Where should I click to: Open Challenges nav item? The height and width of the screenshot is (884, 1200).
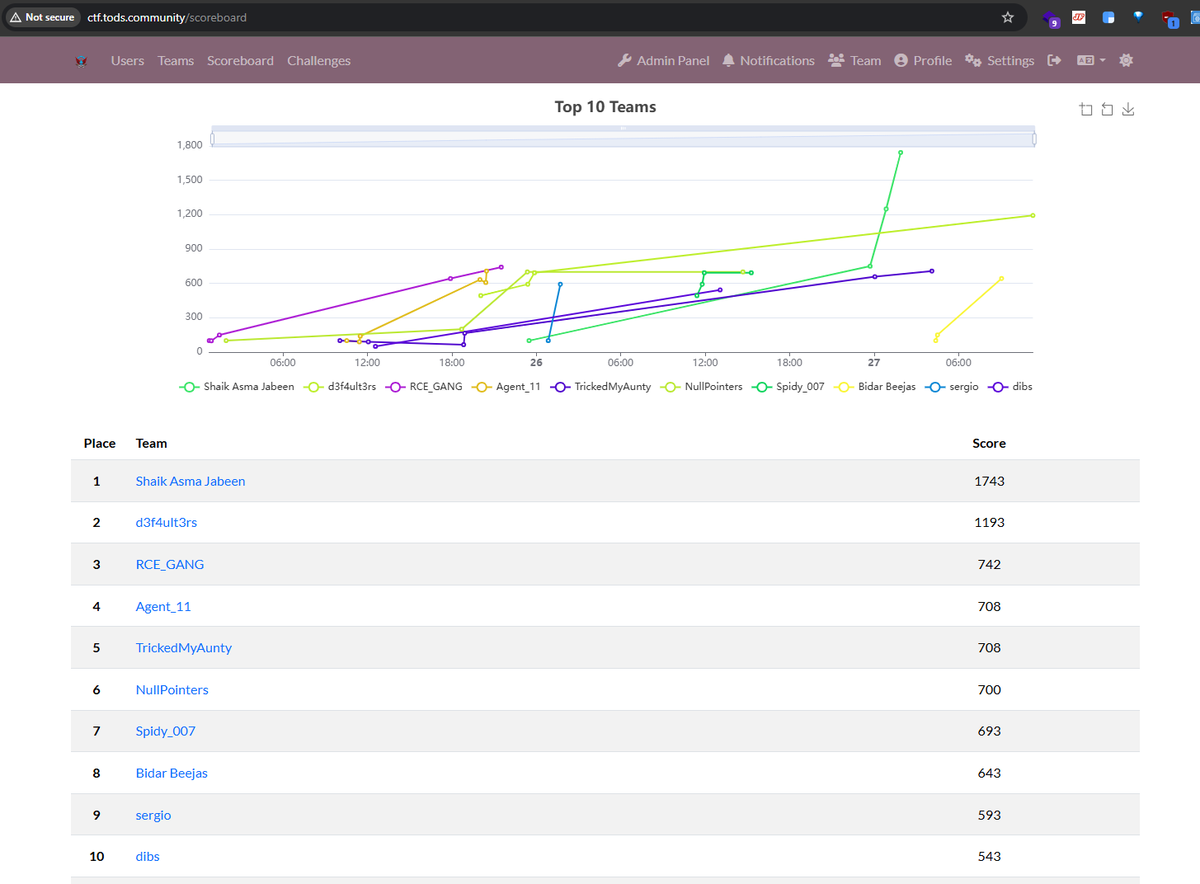click(319, 61)
